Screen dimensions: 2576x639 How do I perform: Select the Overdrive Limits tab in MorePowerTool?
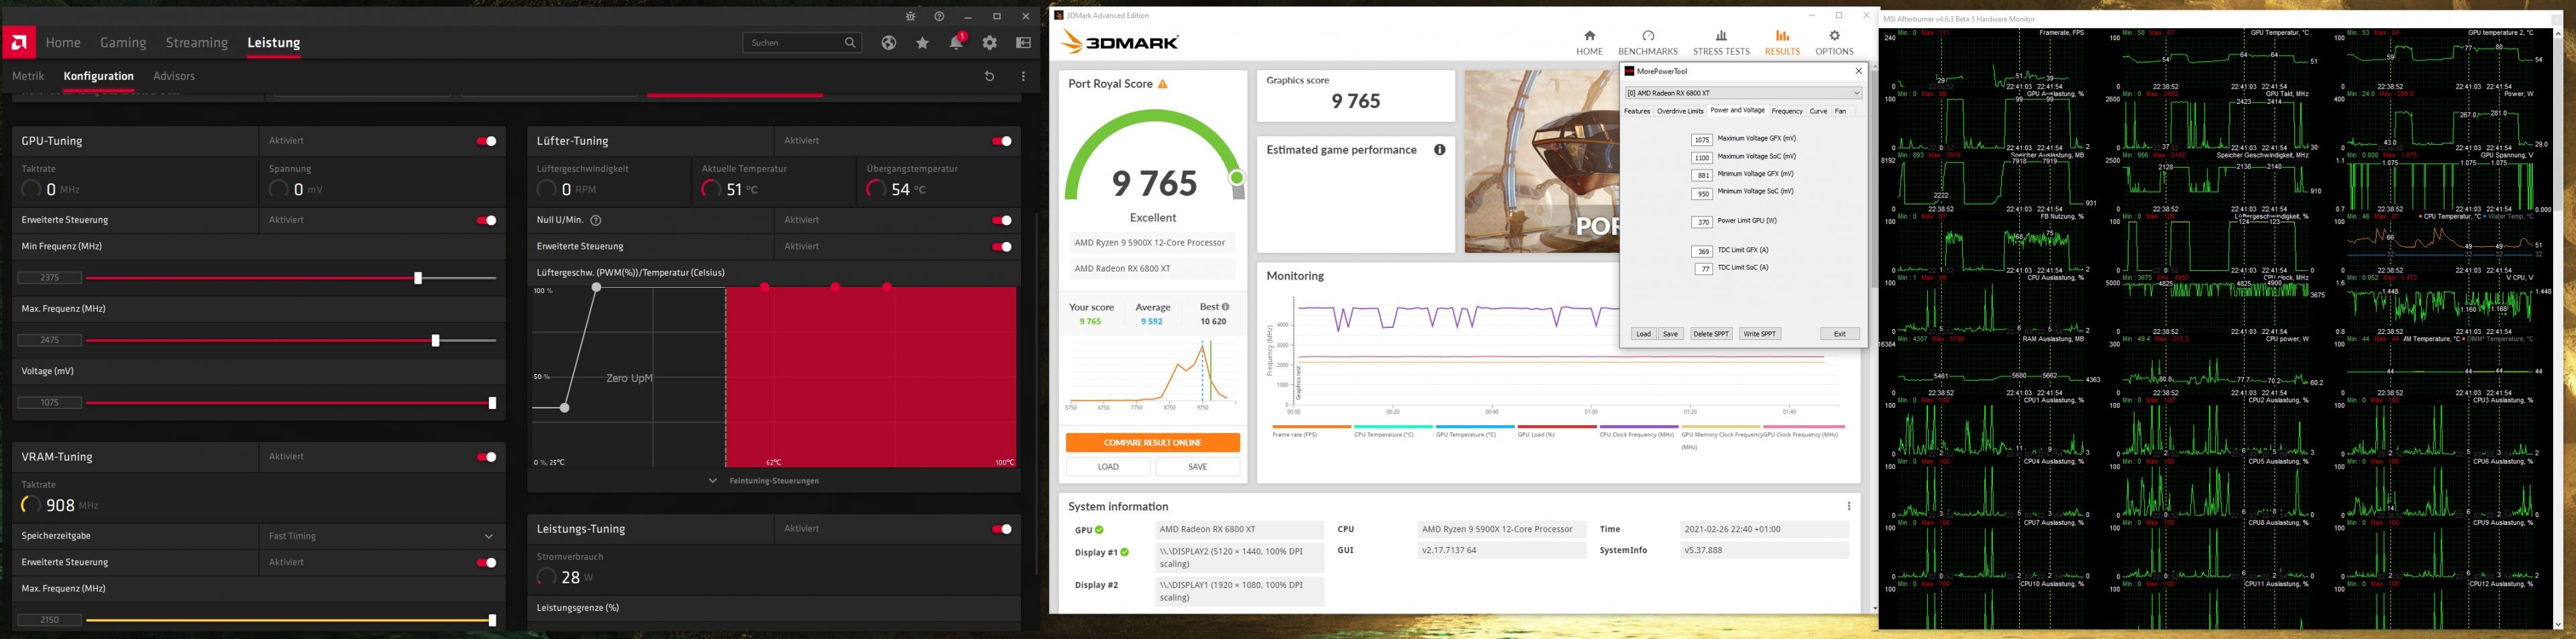1680,111
